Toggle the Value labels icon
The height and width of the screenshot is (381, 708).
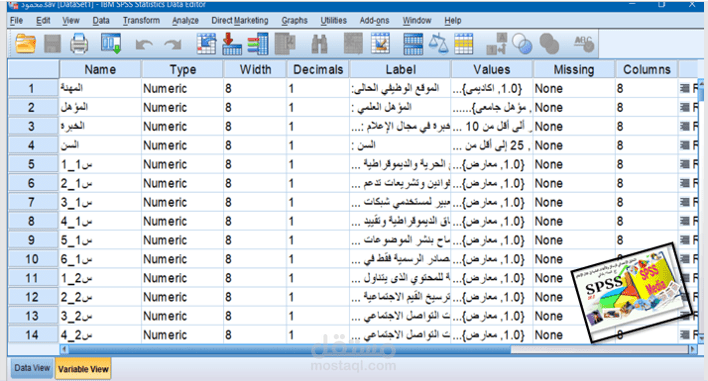496,44
